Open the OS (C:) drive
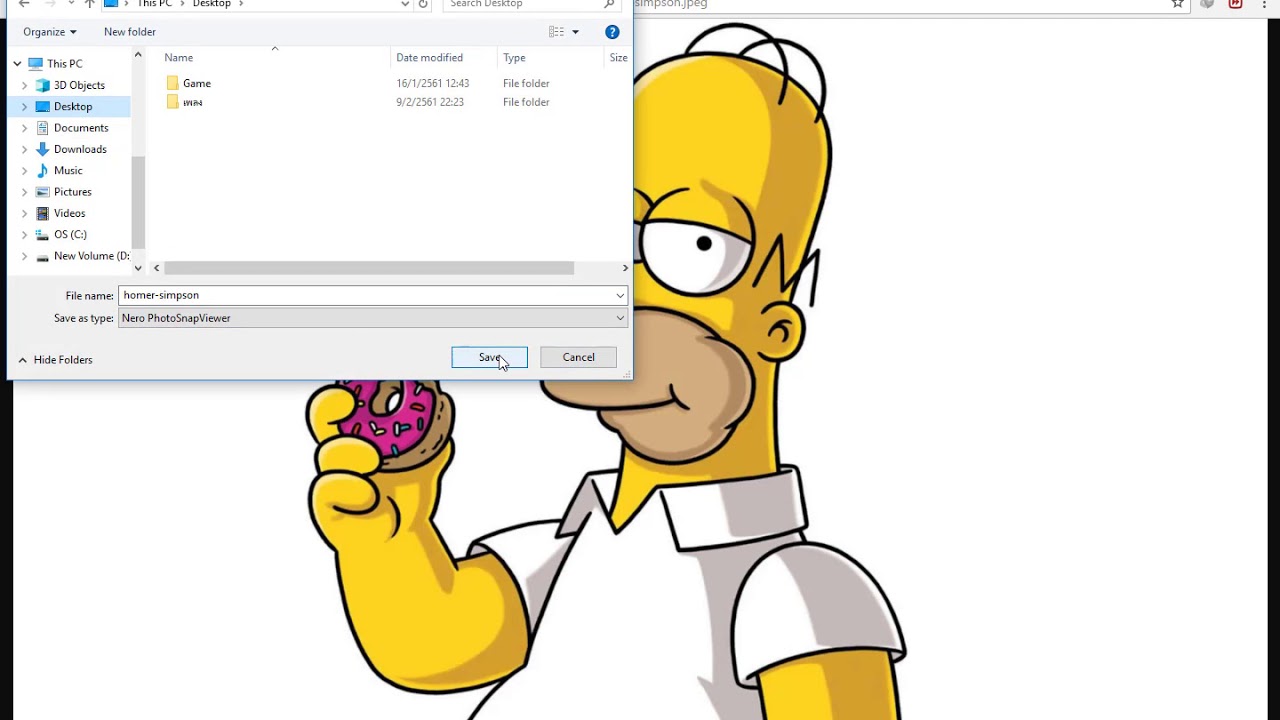Image resolution: width=1280 pixels, height=720 pixels. tap(70, 234)
